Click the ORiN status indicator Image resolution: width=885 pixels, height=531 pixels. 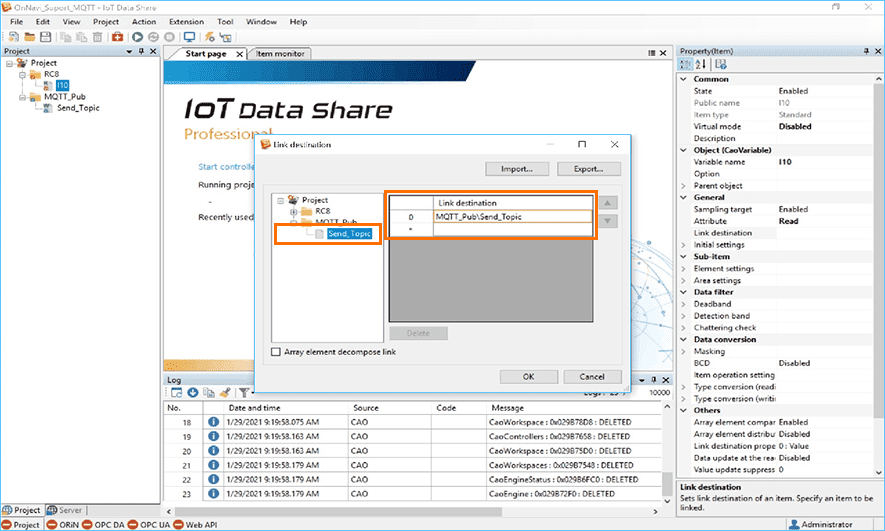click(x=63, y=525)
